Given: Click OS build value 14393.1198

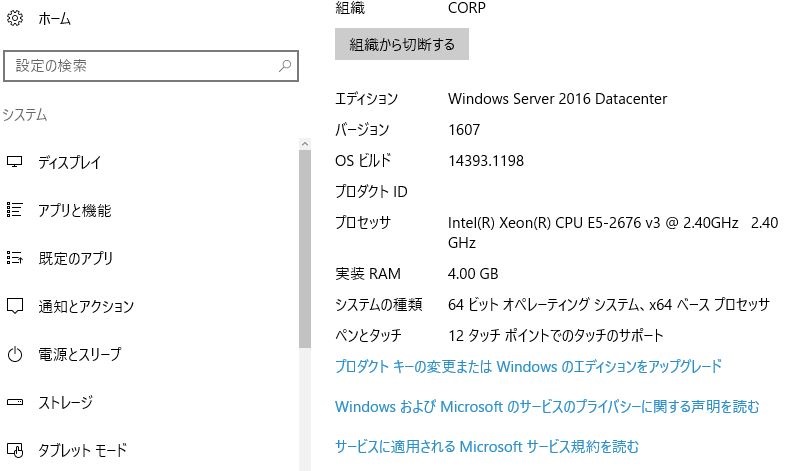Looking at the screenshot, I should pos(486,161).
